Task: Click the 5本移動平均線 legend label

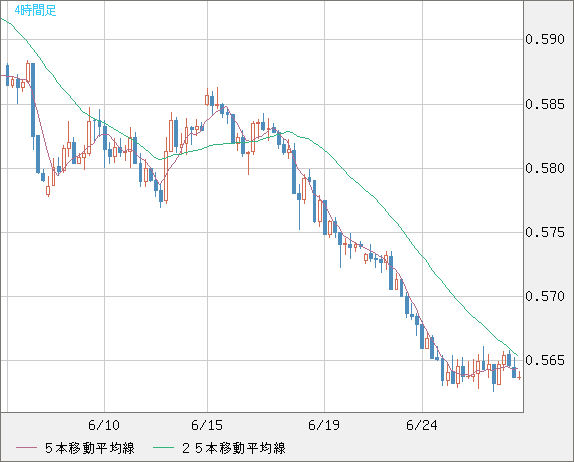Action: (x=90, y=448)
